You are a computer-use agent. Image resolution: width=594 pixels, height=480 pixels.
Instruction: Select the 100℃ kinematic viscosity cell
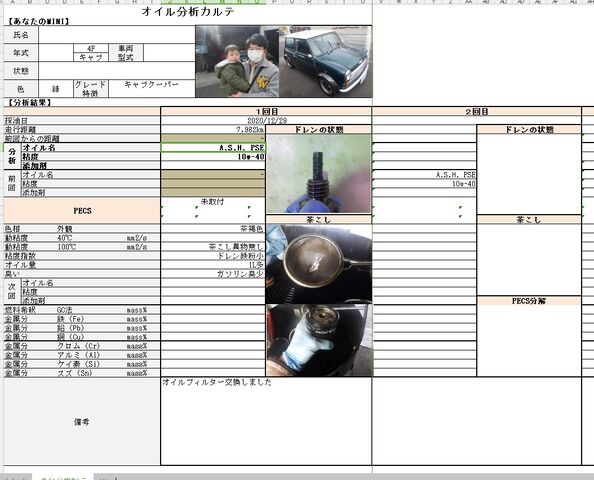[x=67, y=247]
